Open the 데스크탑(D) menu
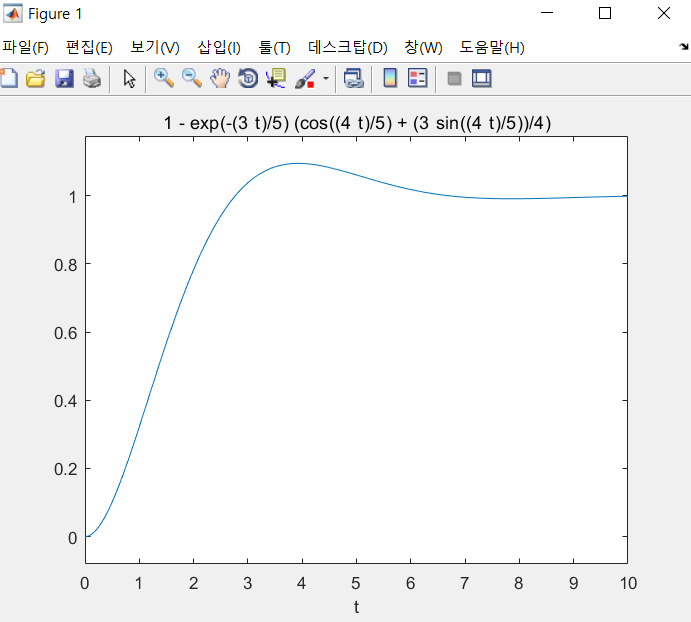The height and width of the screenshot is (622, 691). 347,47
